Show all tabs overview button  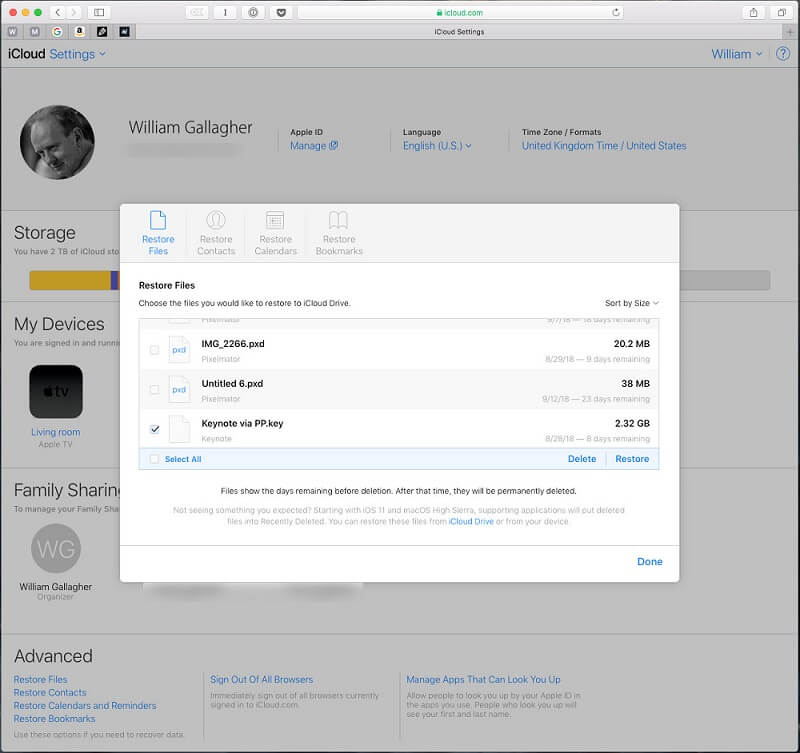coord(781,12)
